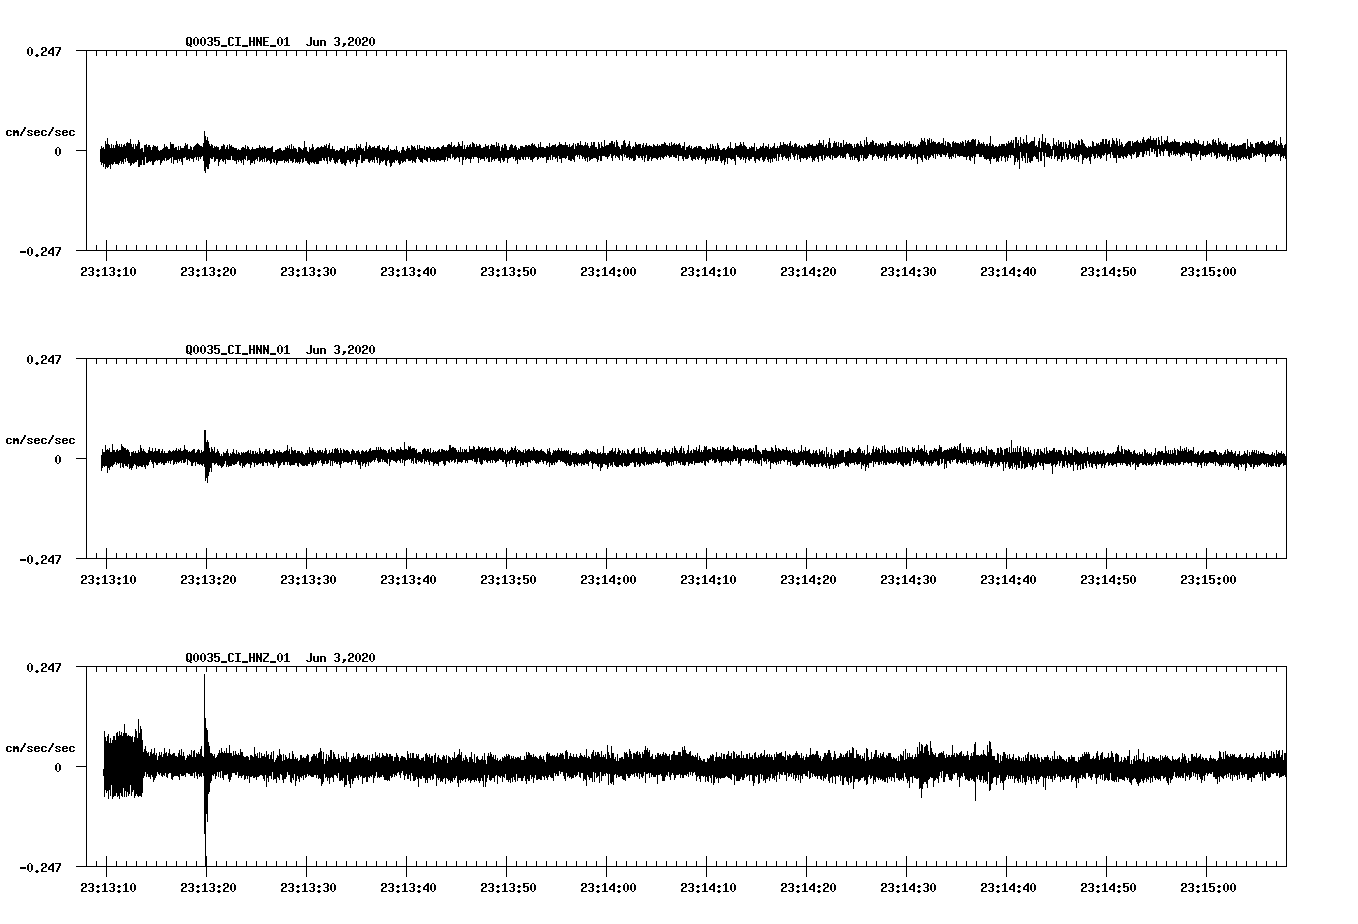Click the cm/sec/sec unit label on HNZ plot

pos(40,748)
